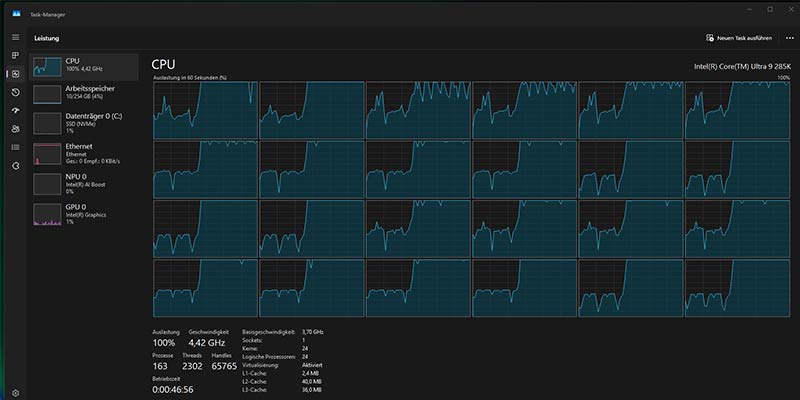800x400 pixels.
Task: Open the startup apps speedometer icon
Action: point(15,111)
